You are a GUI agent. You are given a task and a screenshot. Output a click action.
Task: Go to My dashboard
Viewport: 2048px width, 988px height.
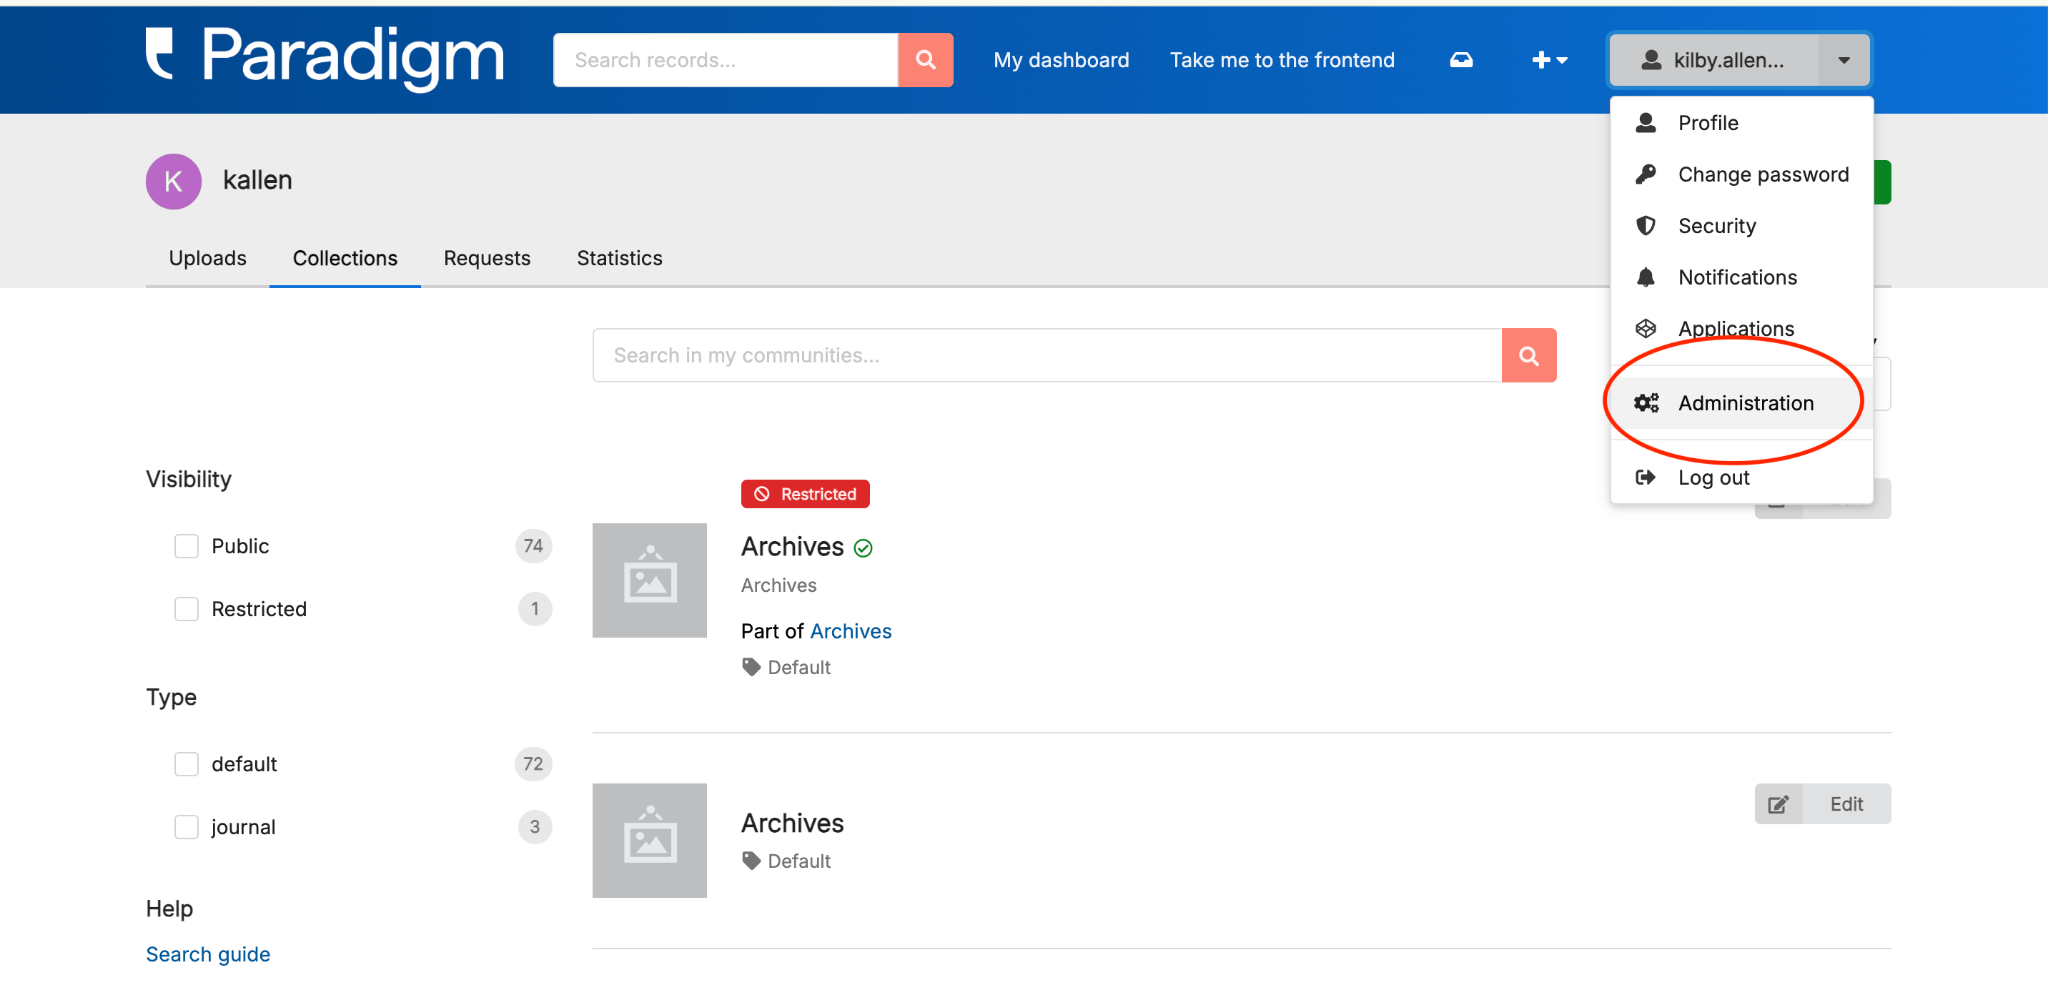pyautogui.click(x=1061, y=60)
